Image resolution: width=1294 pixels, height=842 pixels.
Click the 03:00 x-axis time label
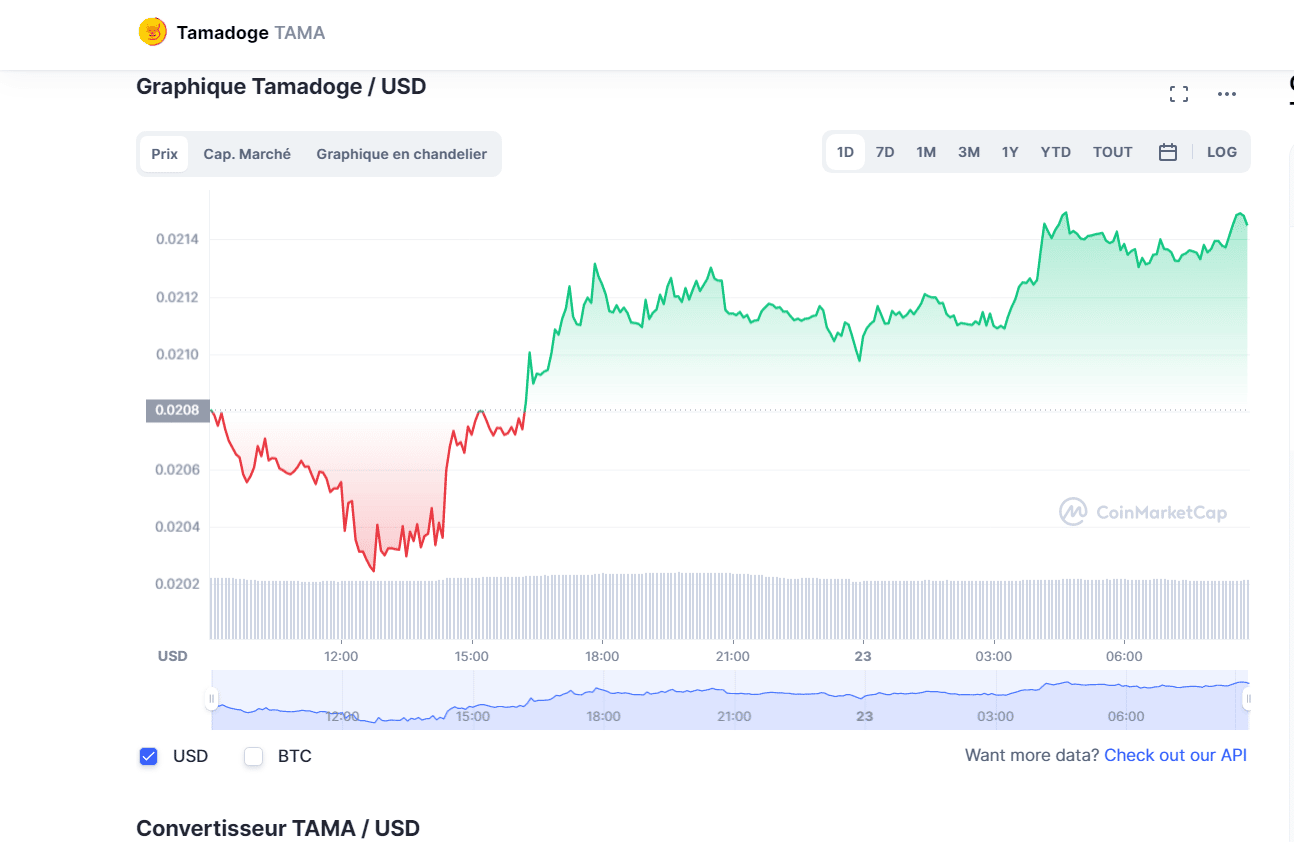pos(993,656)
